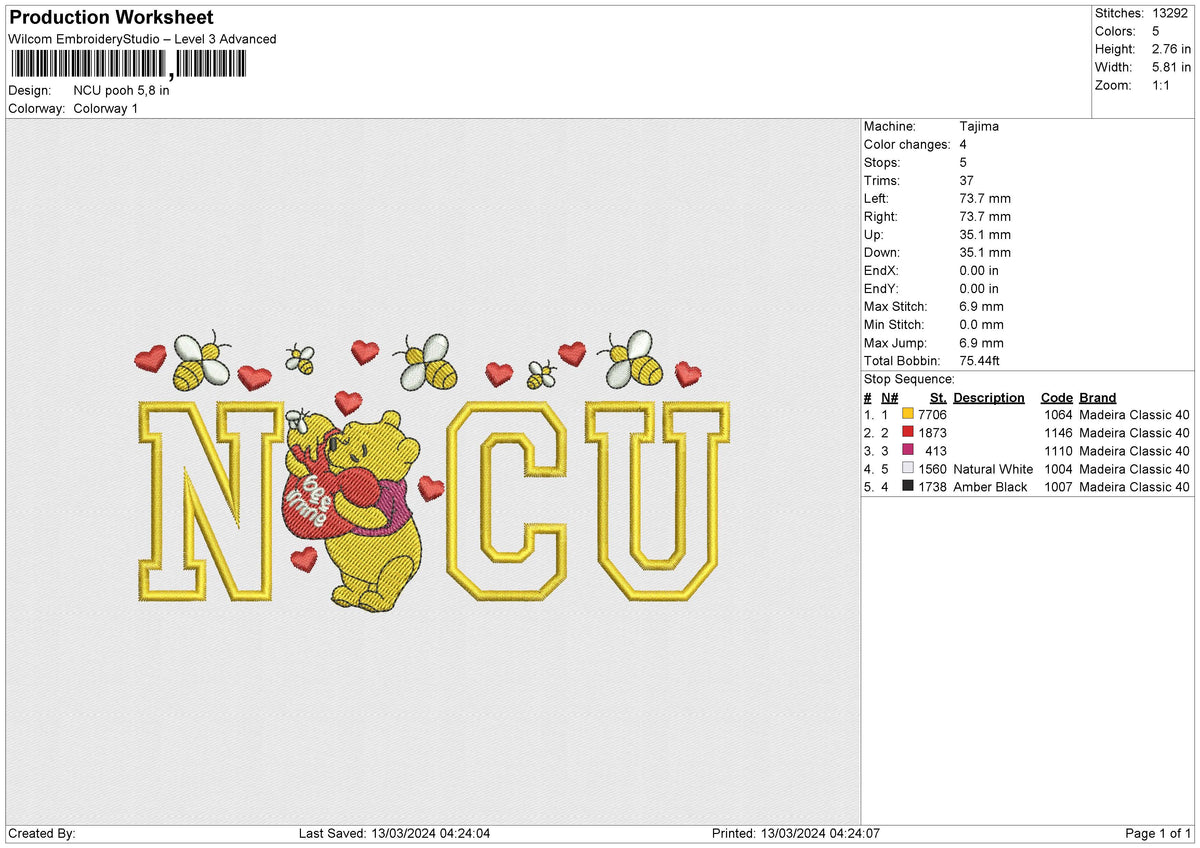Select the Machine value Tajima
Viewport: 1200px width, 848px height.
(x=979, y=126)
